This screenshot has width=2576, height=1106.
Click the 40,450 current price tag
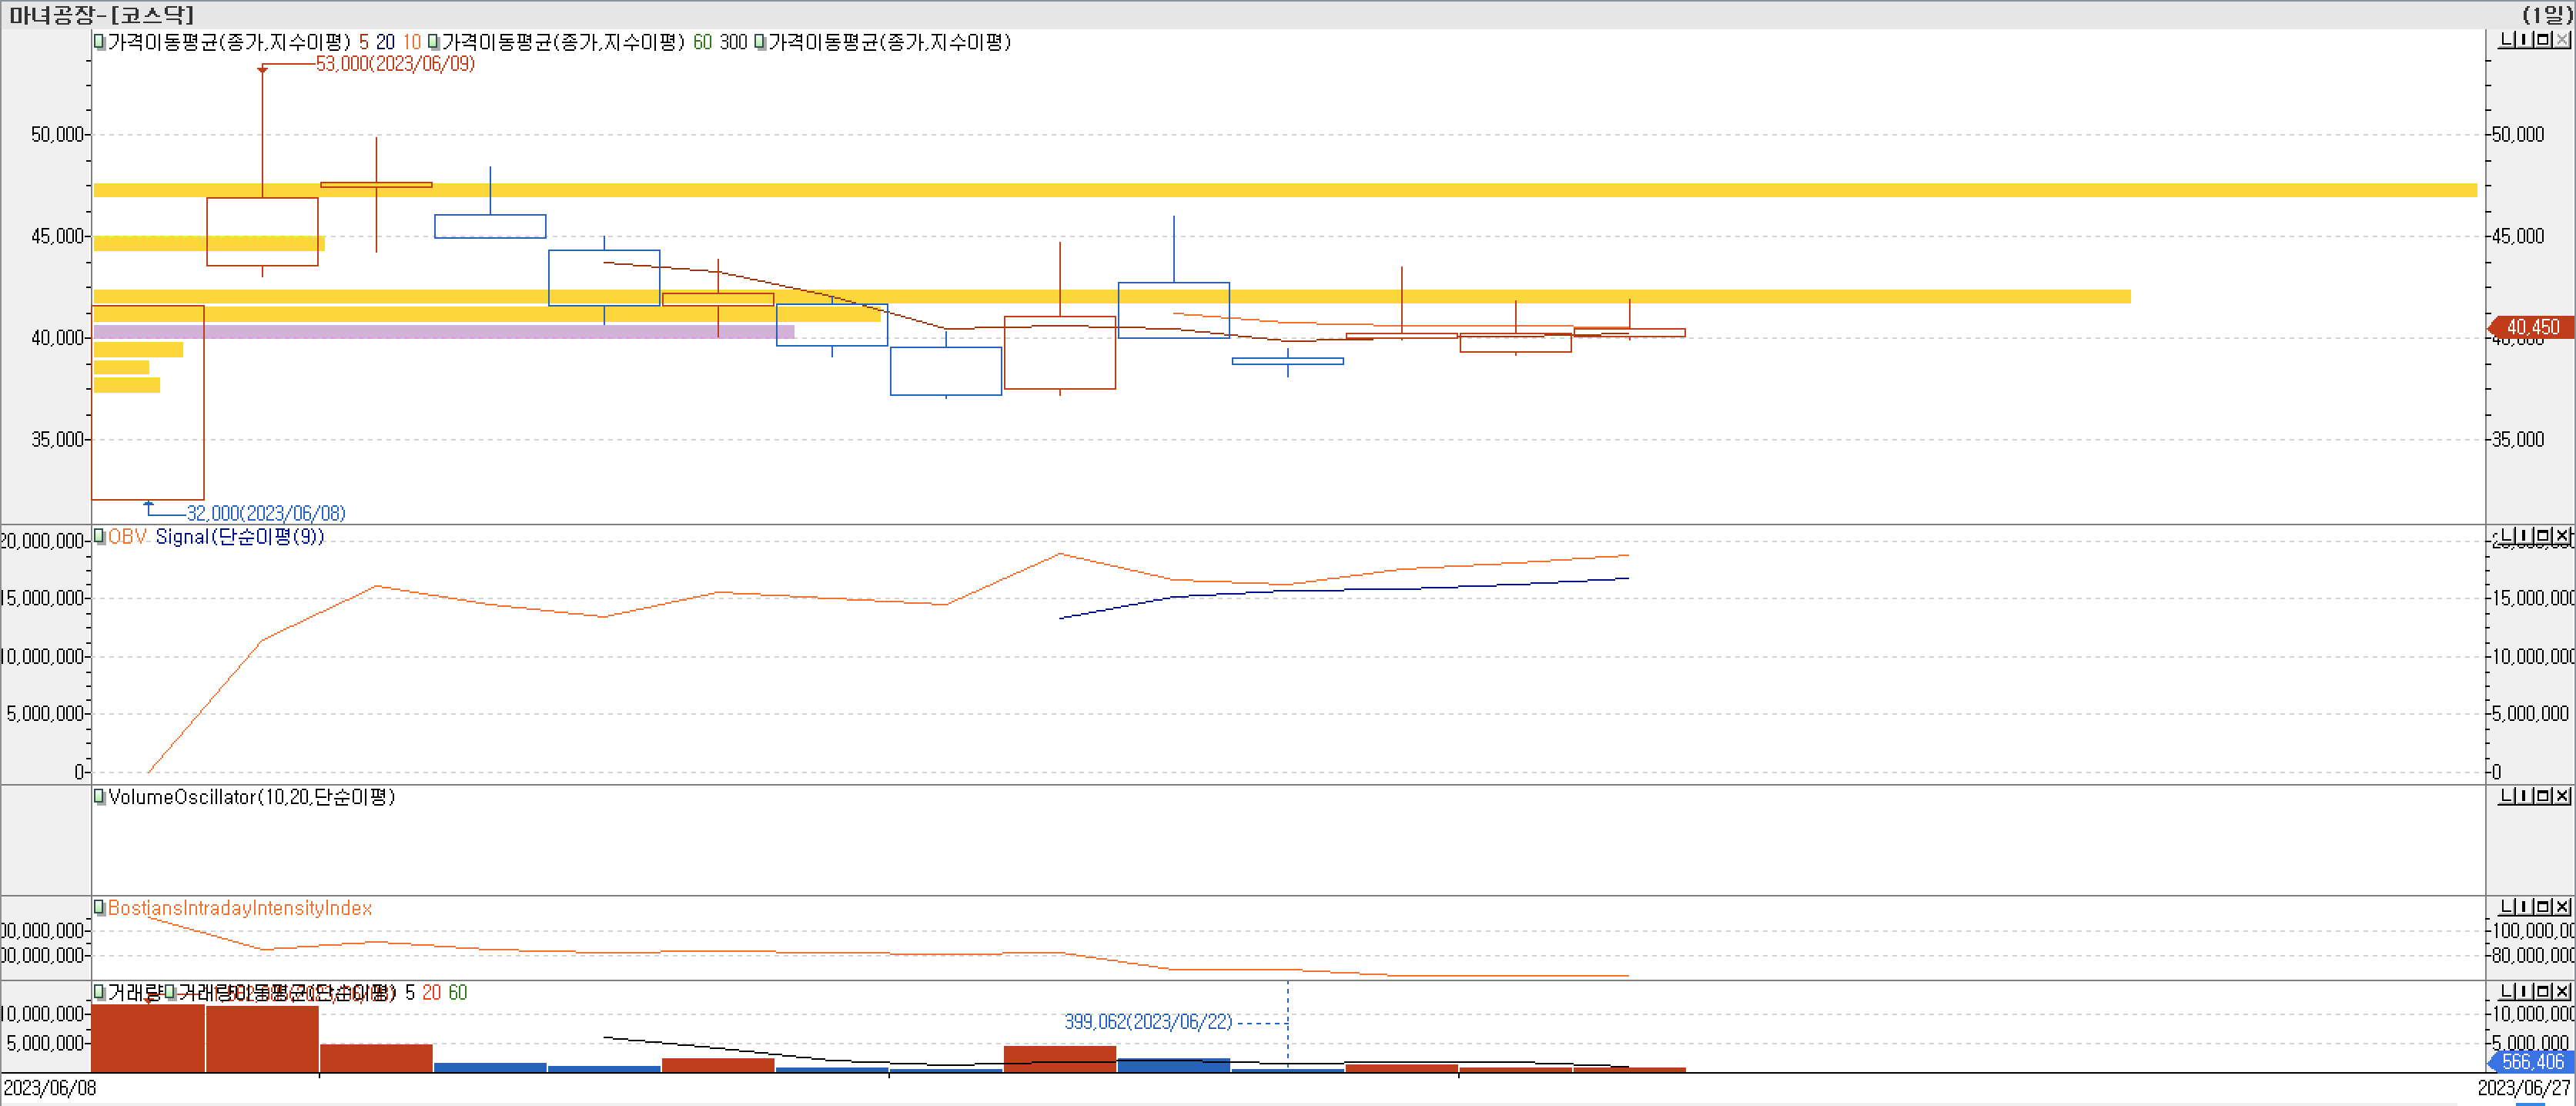click(x=2532, y=327)
